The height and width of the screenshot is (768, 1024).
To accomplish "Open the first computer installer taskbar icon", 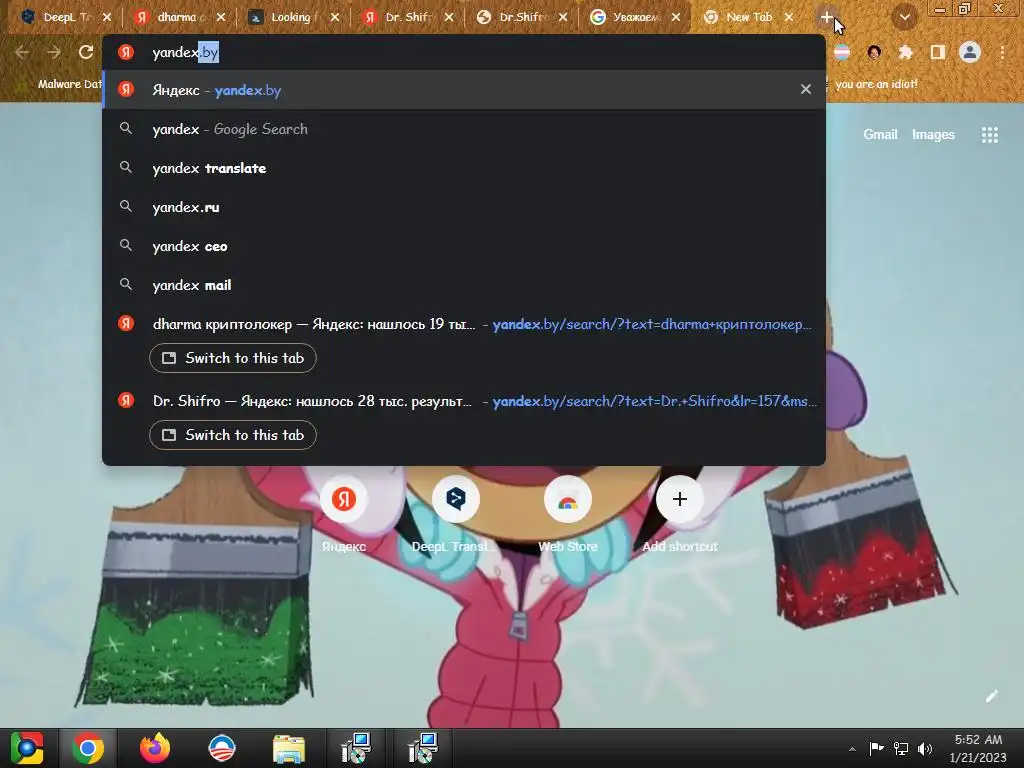I will (x=356, y=748).
